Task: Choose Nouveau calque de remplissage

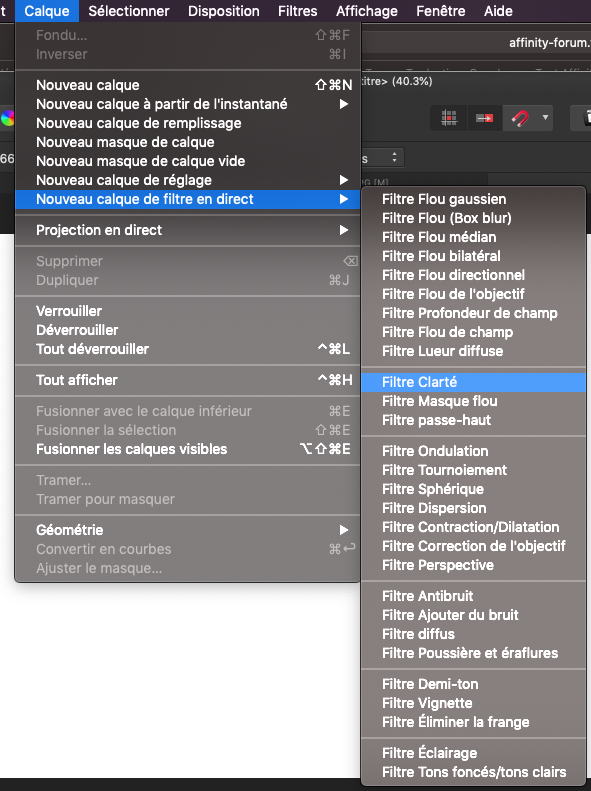Action: click(188, 123)
